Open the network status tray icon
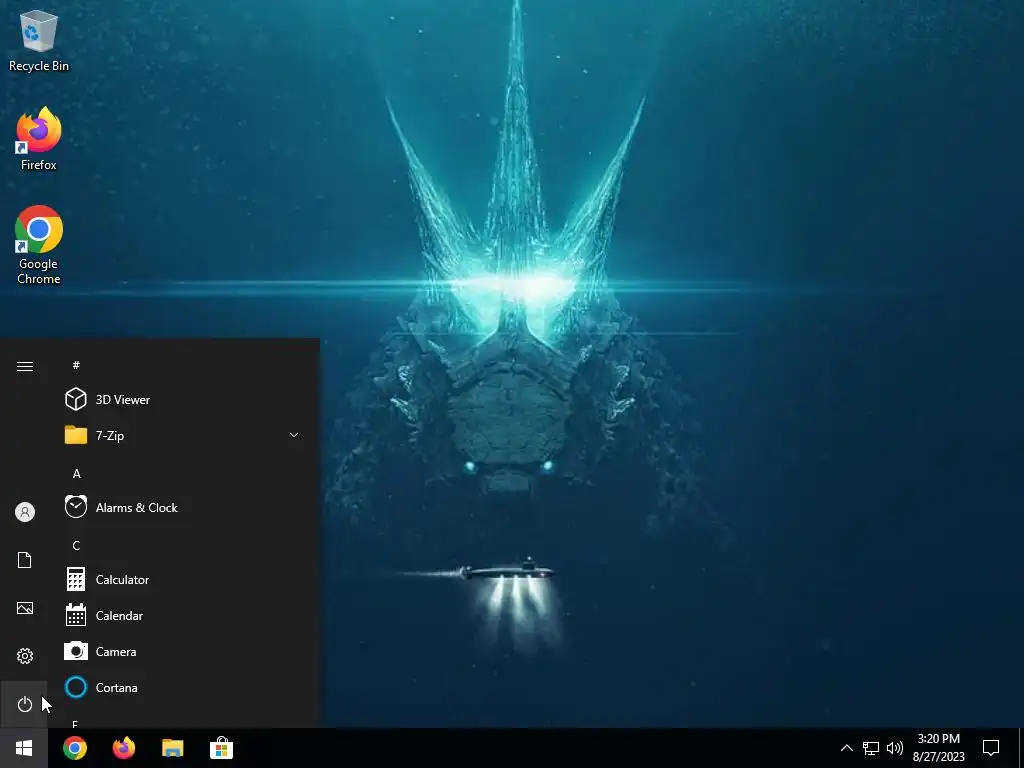The image size is (1024, 768). [871, 748]
